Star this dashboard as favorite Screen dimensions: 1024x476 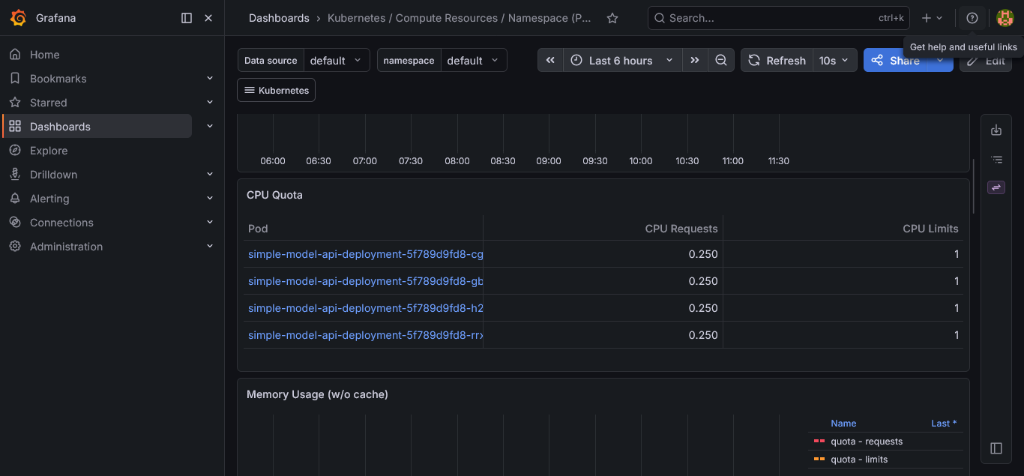point(612,18)
